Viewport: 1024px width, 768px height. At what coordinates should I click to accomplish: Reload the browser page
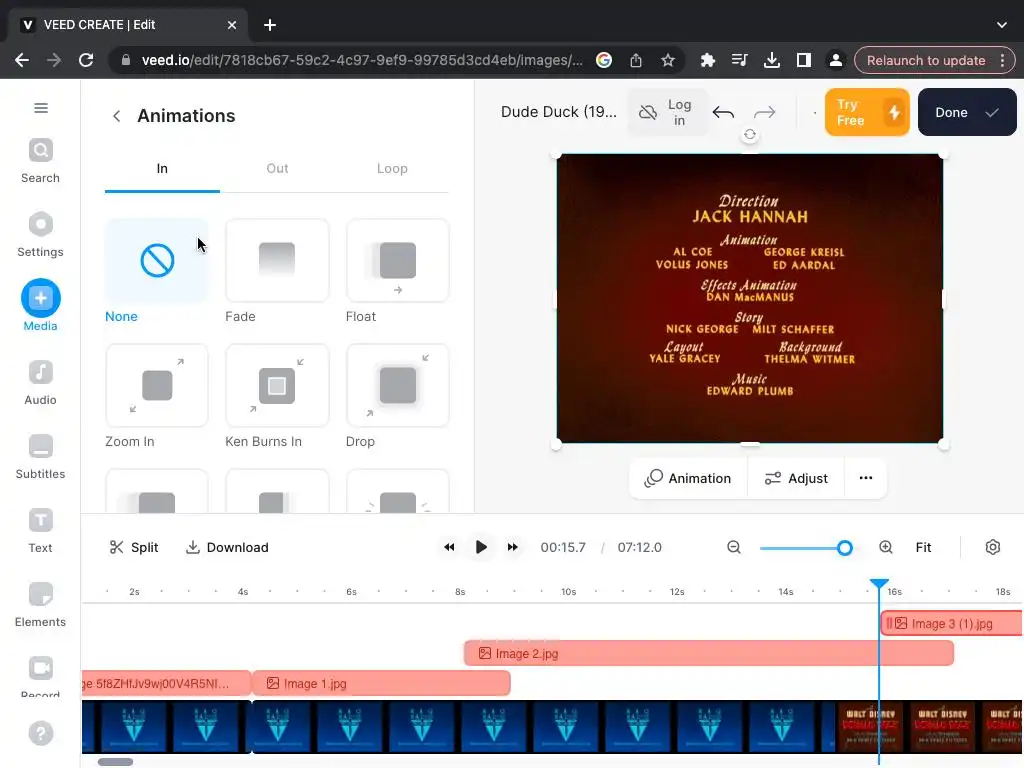pos(86,60)
